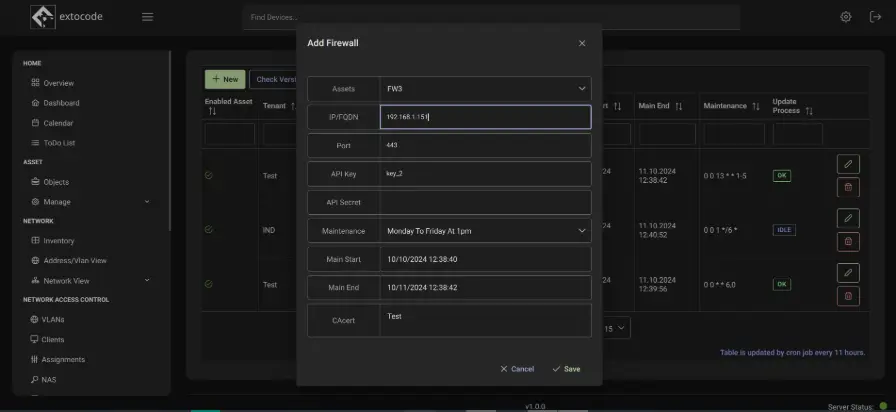Toggle enabled asset check in last row
The width and height of the screenshot is (896, 412).
coord(209,284)
